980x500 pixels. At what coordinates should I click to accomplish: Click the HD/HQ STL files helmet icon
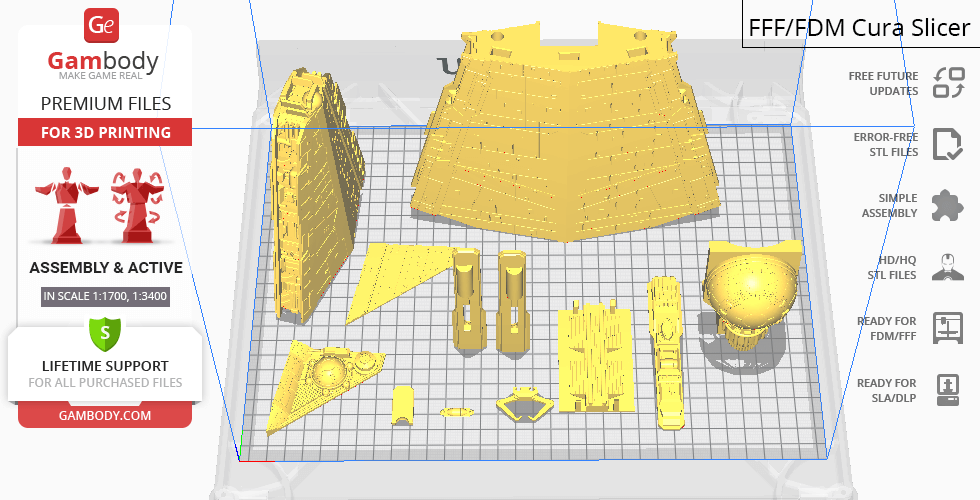948,267
